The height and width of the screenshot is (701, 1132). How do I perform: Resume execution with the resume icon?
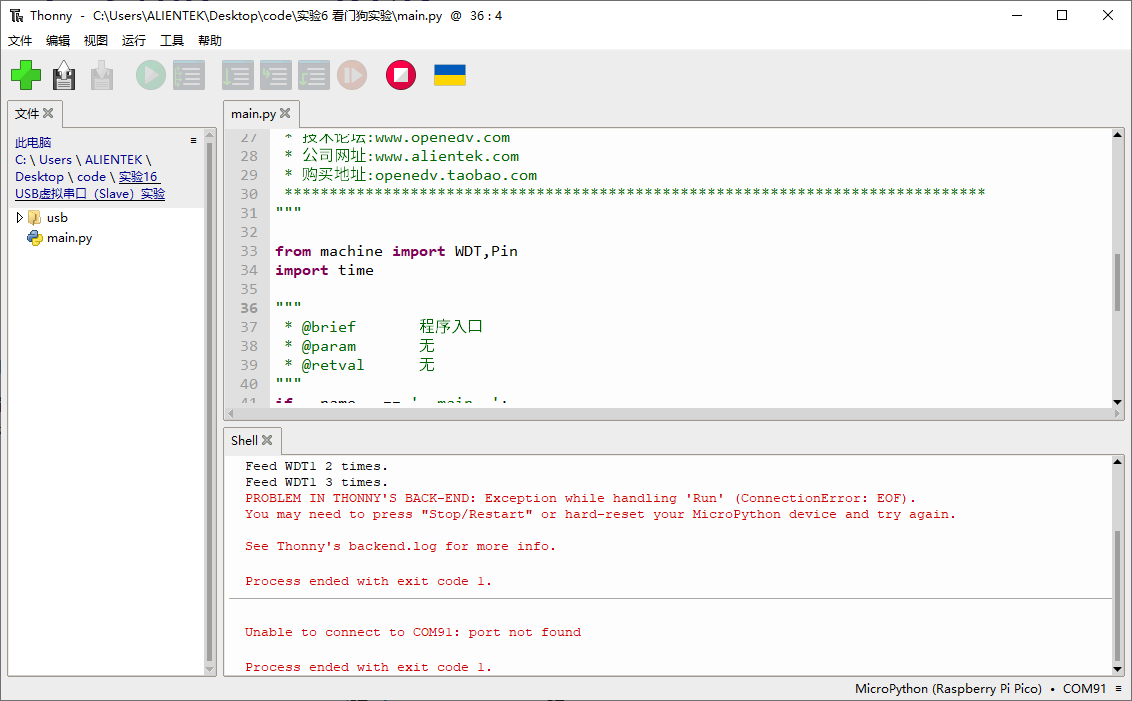(x=352, y=75)
